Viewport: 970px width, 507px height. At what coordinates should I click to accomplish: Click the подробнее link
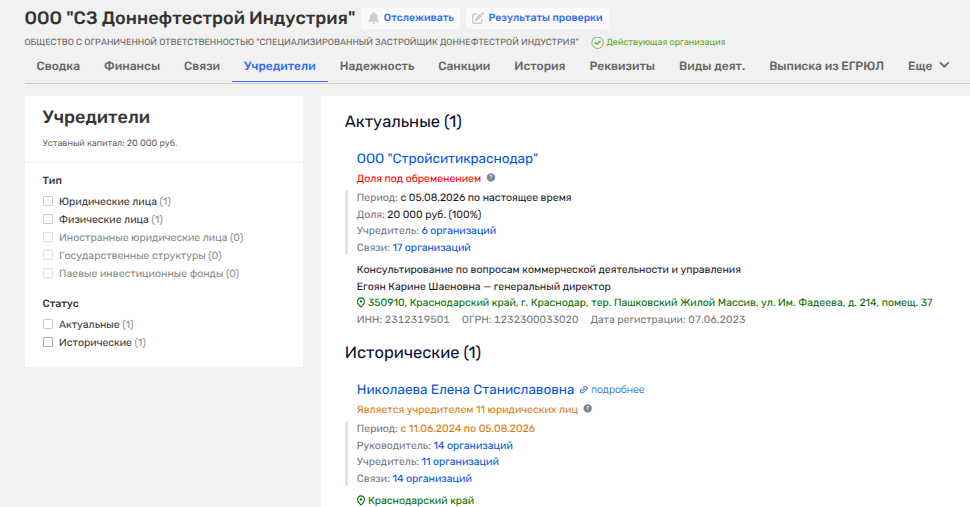[x=617, y=390]
